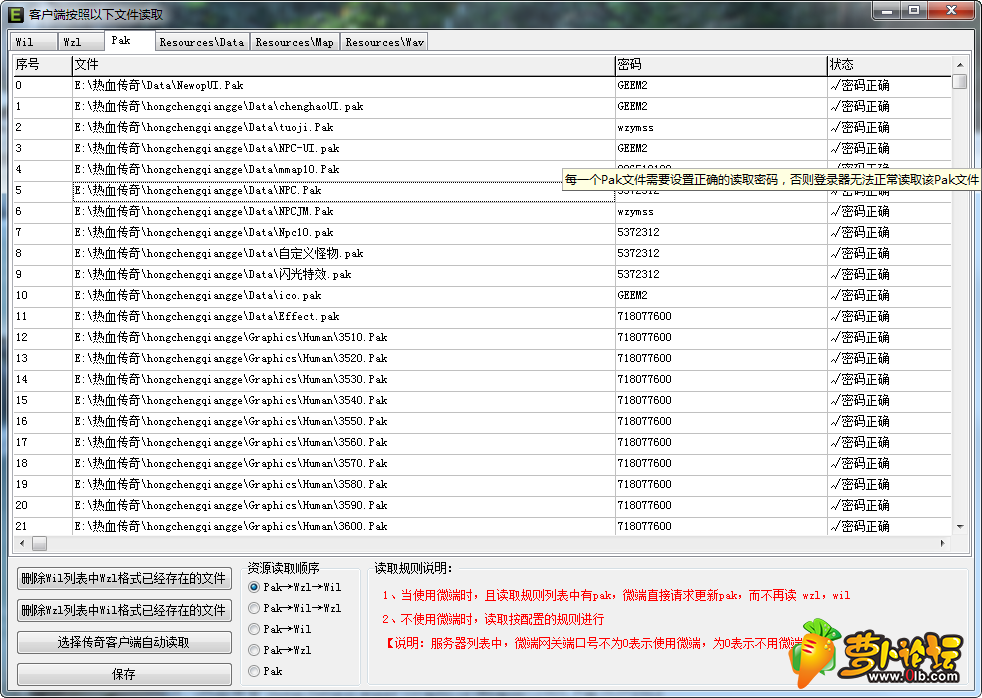The image size is (982, 698).
Task: Click the 保存 save button
Action: 124,674
